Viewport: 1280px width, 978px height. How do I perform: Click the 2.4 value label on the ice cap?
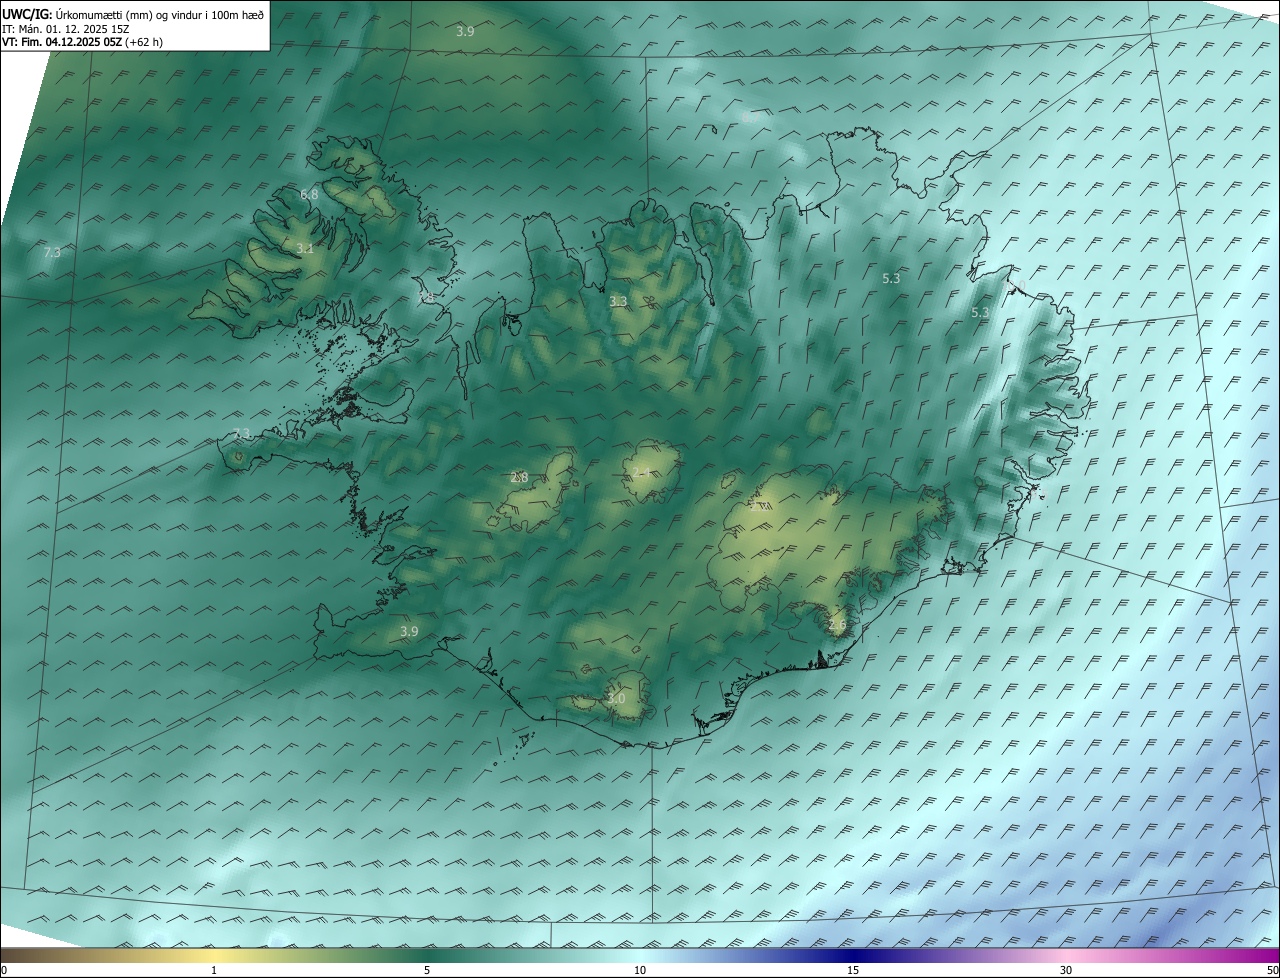point(641,472)
